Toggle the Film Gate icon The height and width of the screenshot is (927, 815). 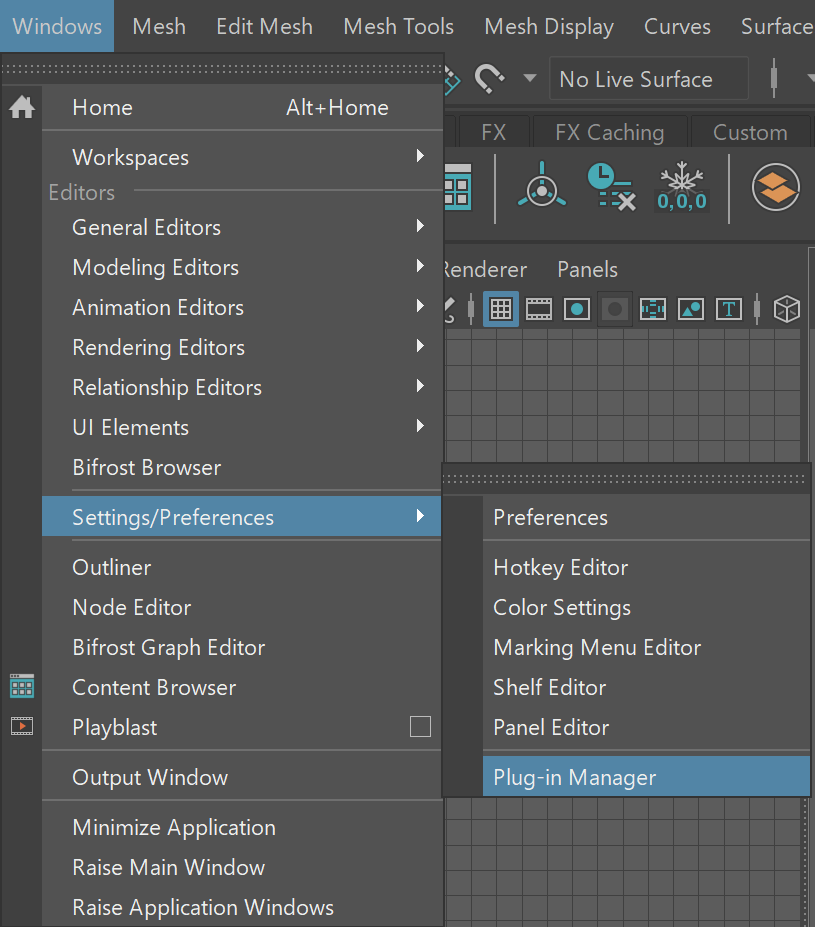pos(538,309)
